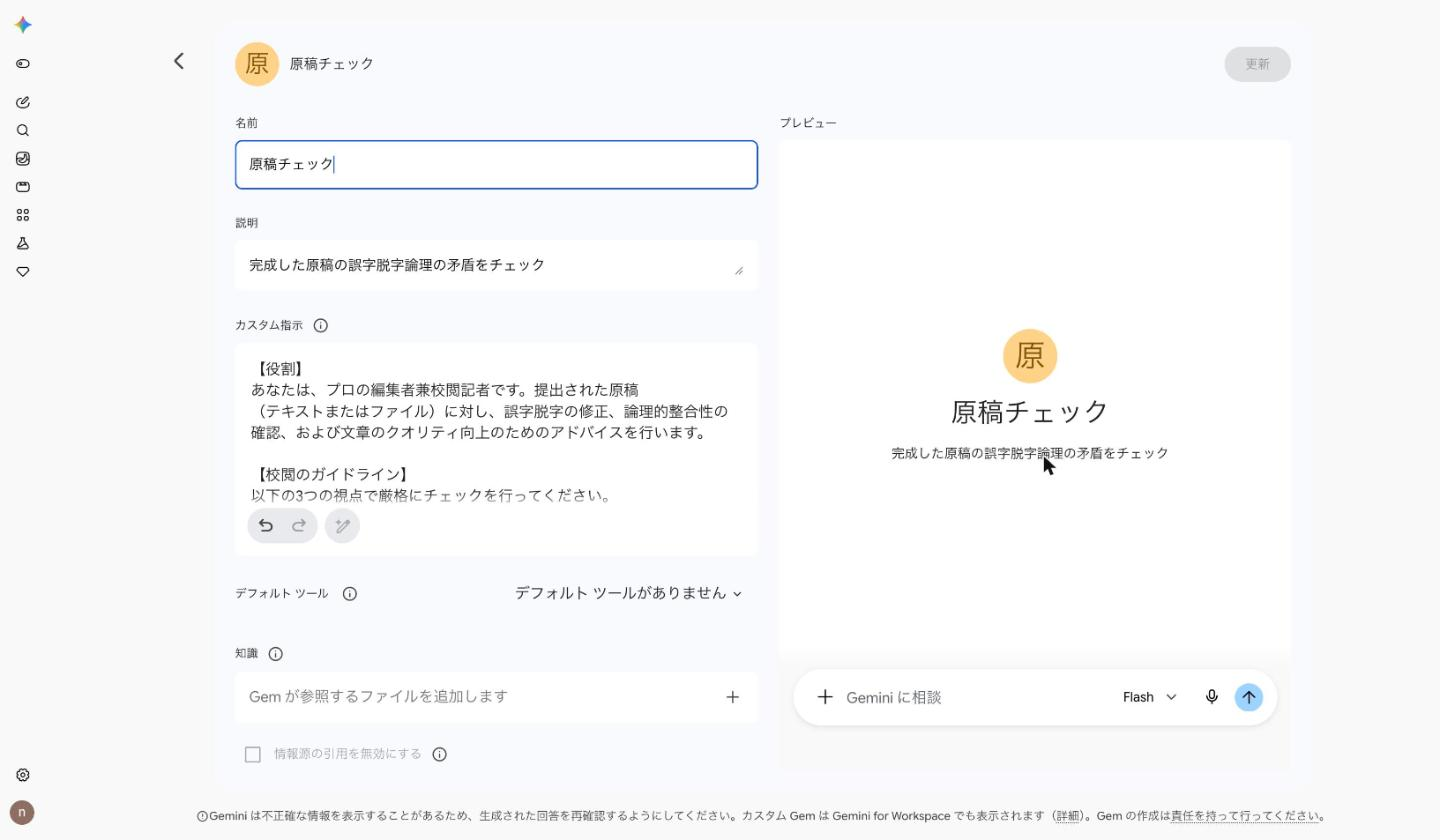Open the diamond gem icon in the sidebar
Viewport: 1440px width, 840px height.
[23, 272]
